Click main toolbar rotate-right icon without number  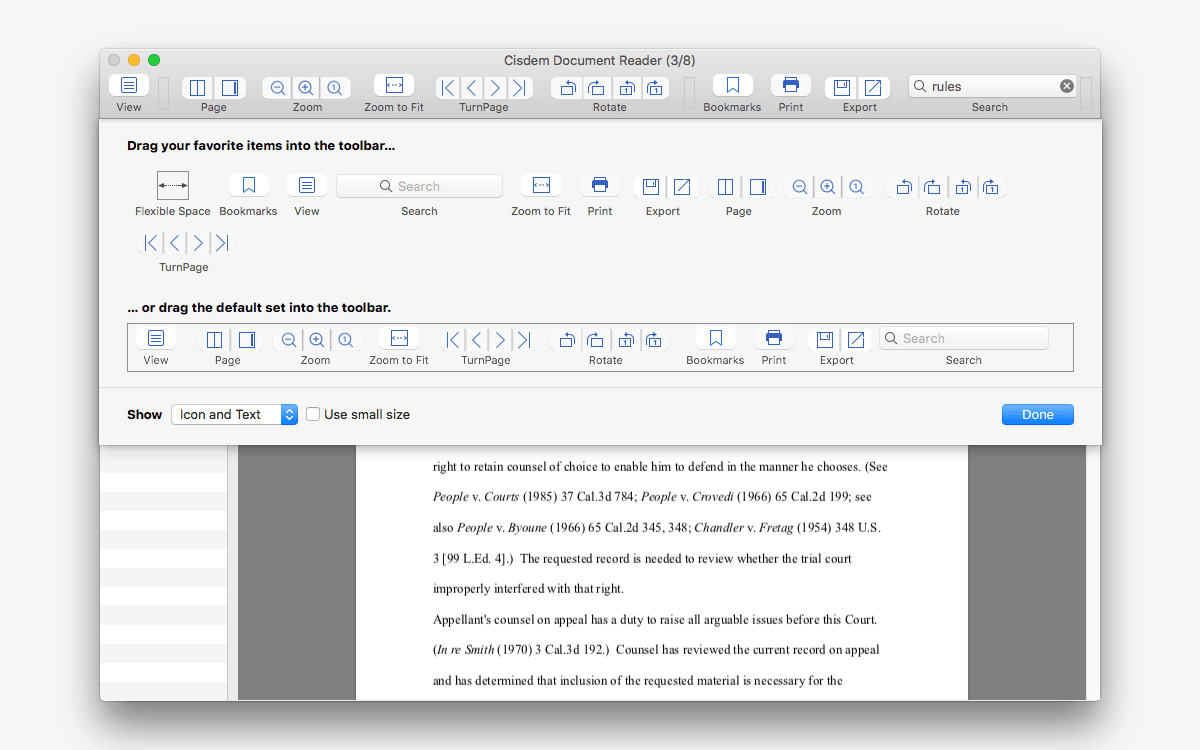(596, 88)
